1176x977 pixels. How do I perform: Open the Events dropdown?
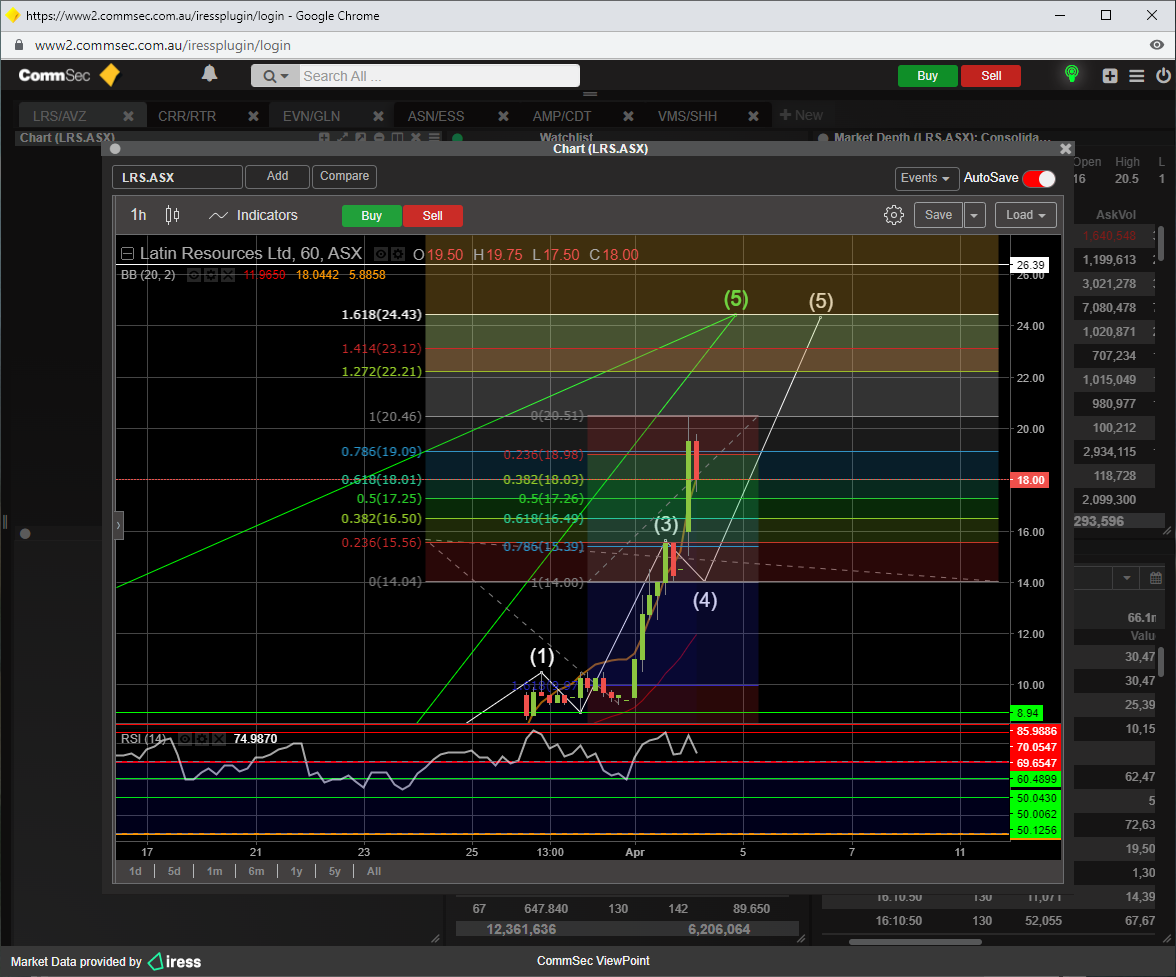pyautogui.click(x=926, y=178)
